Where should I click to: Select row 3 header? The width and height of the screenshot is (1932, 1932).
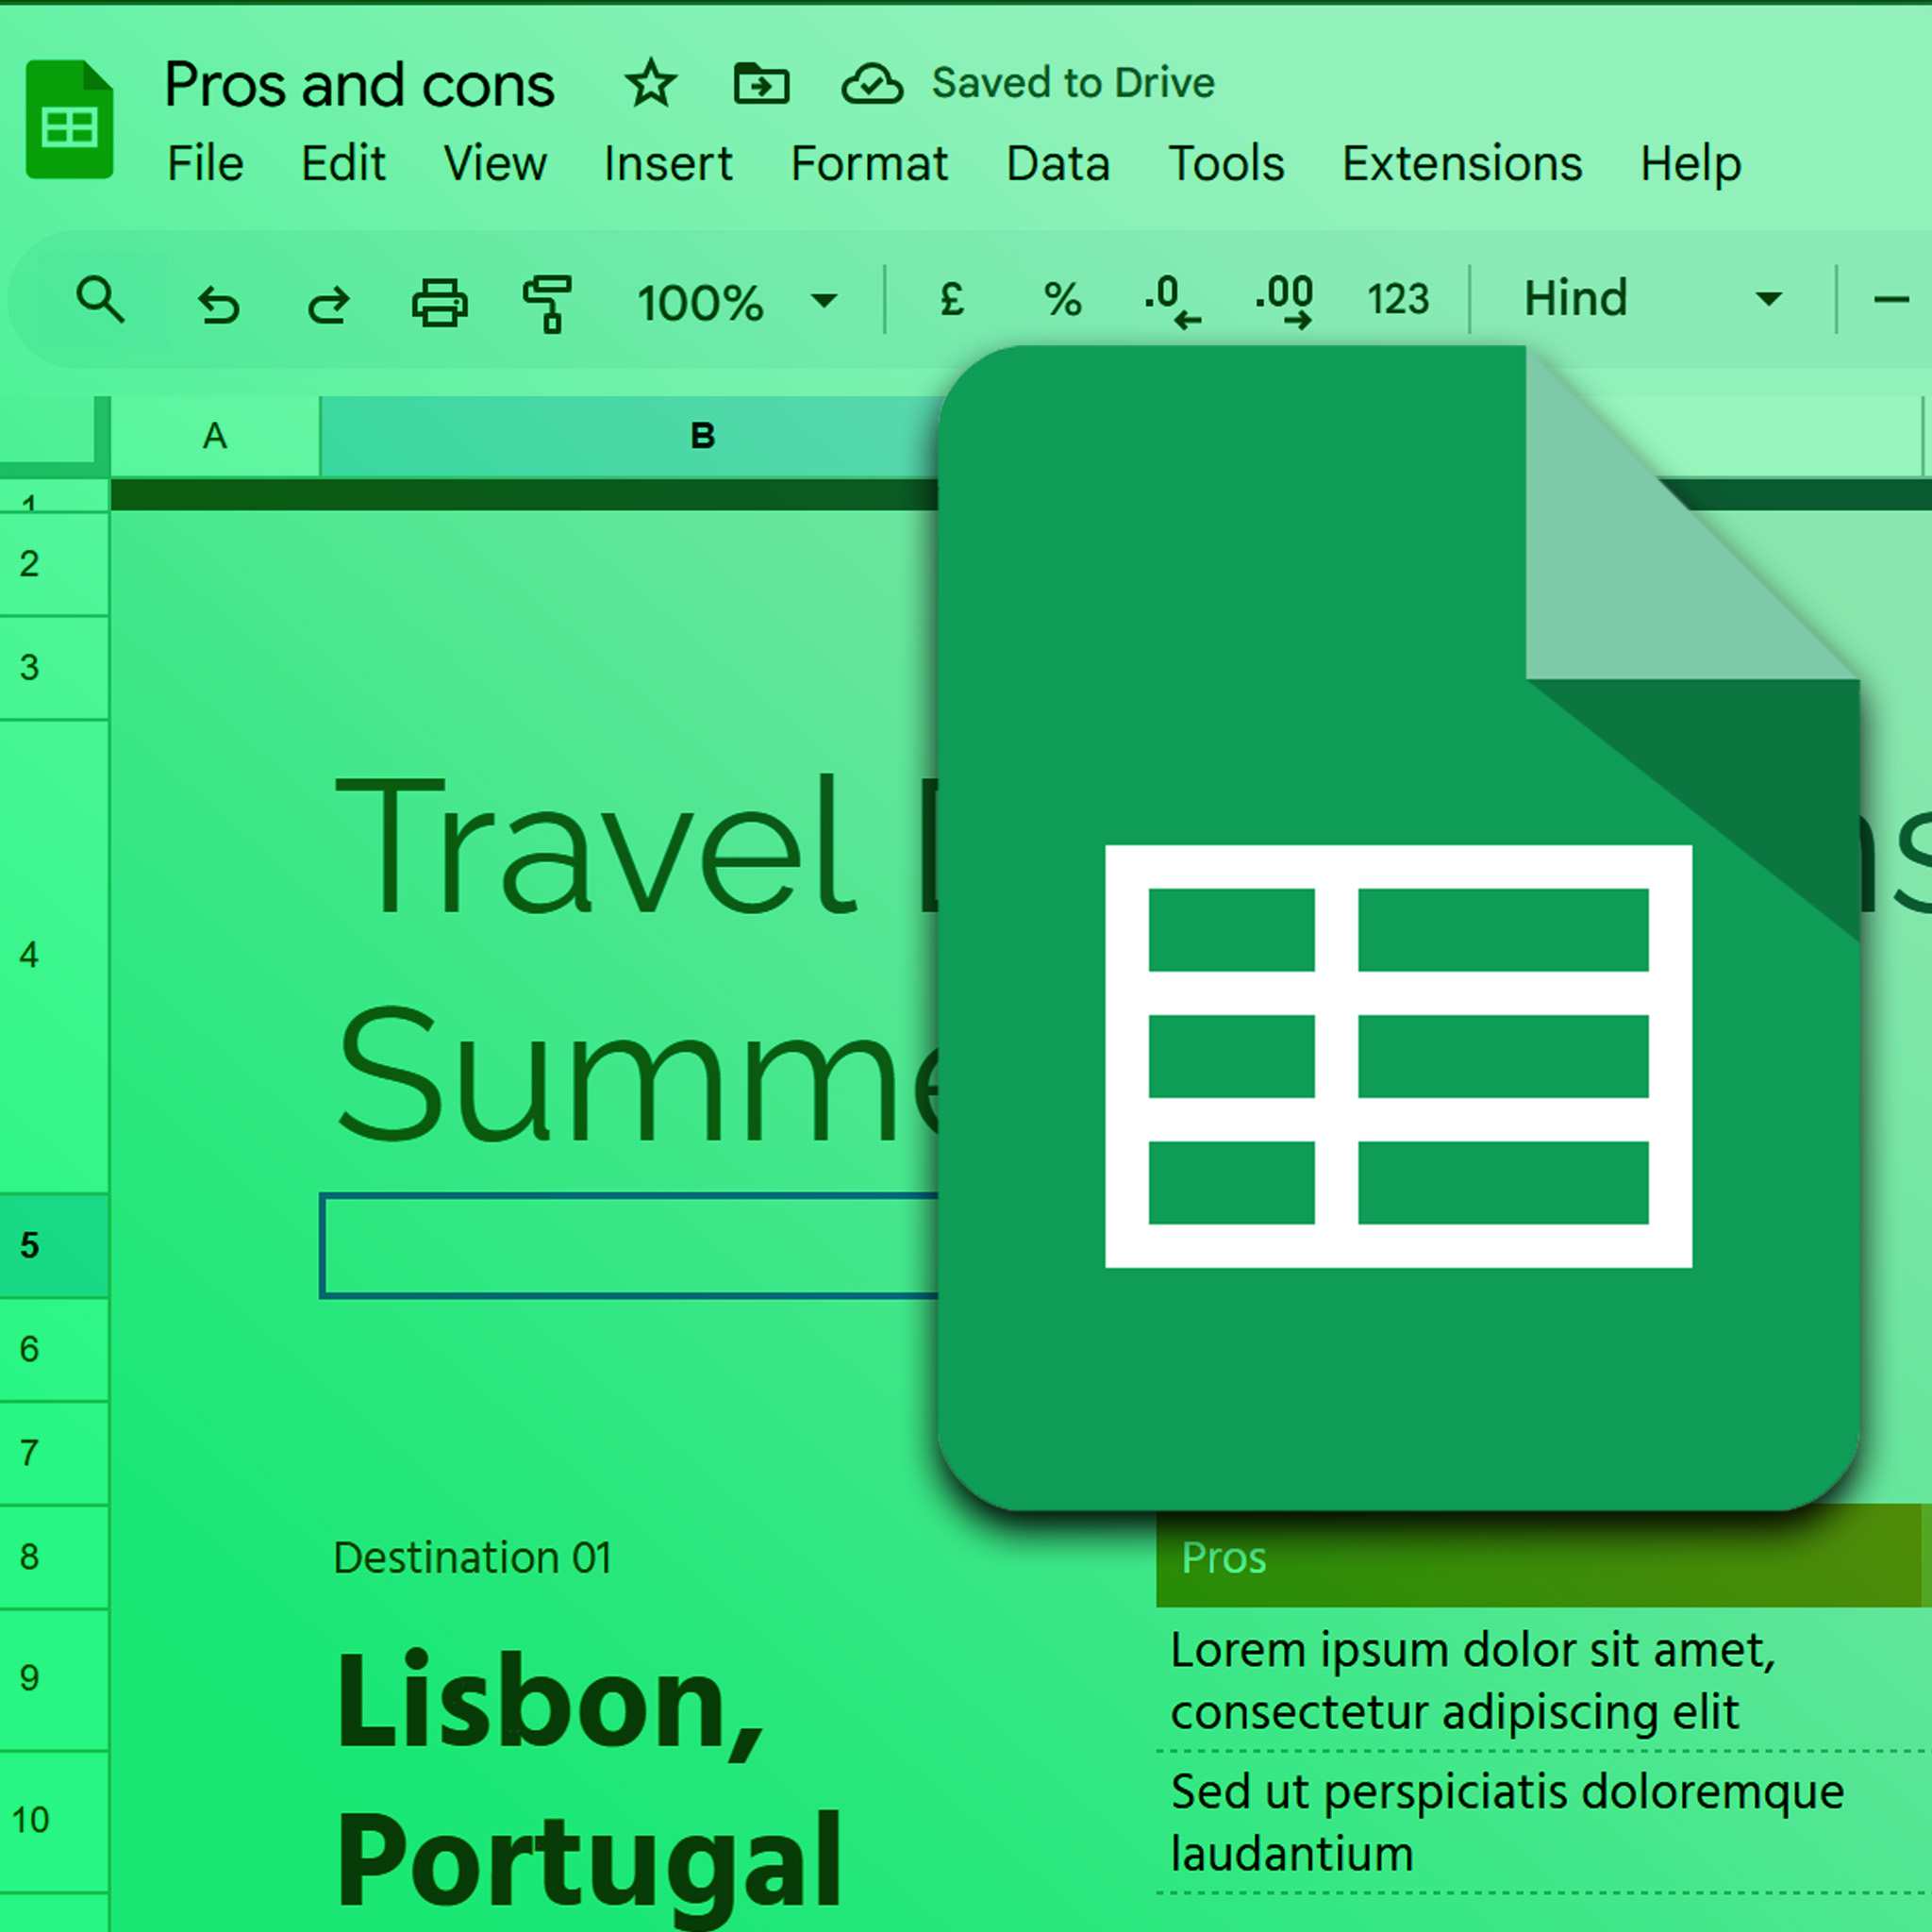tap(54, 668)
